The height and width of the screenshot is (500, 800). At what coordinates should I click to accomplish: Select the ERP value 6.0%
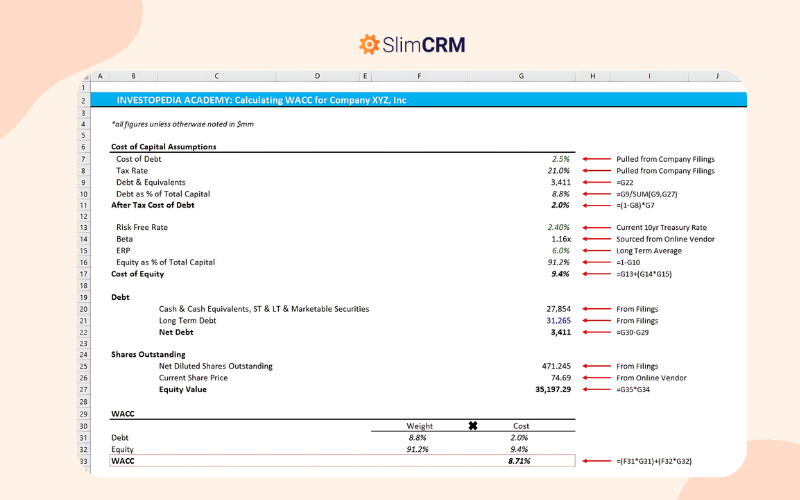[x=560, y=251]
